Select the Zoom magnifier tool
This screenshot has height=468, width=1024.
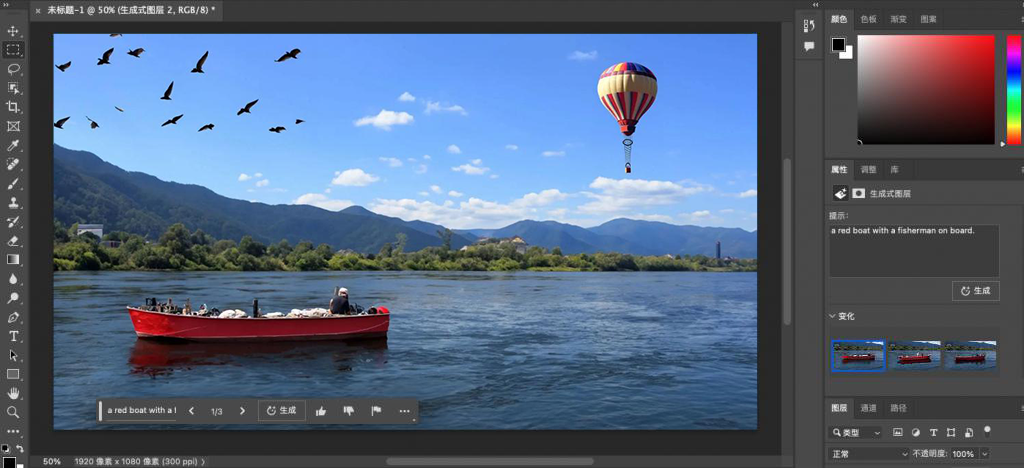[x=13, y=412]
